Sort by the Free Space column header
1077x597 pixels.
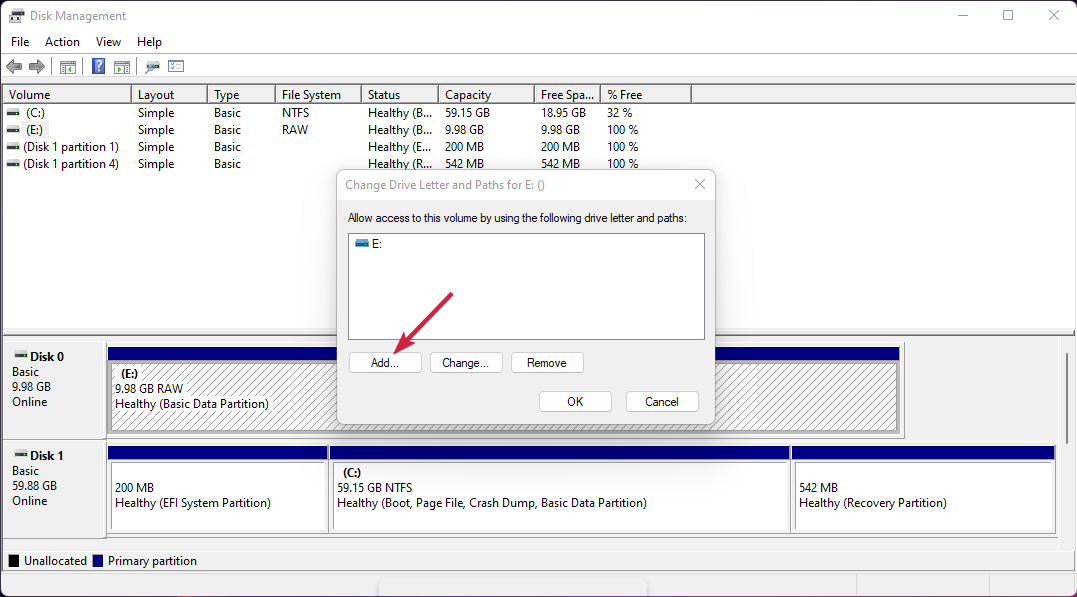567,95
